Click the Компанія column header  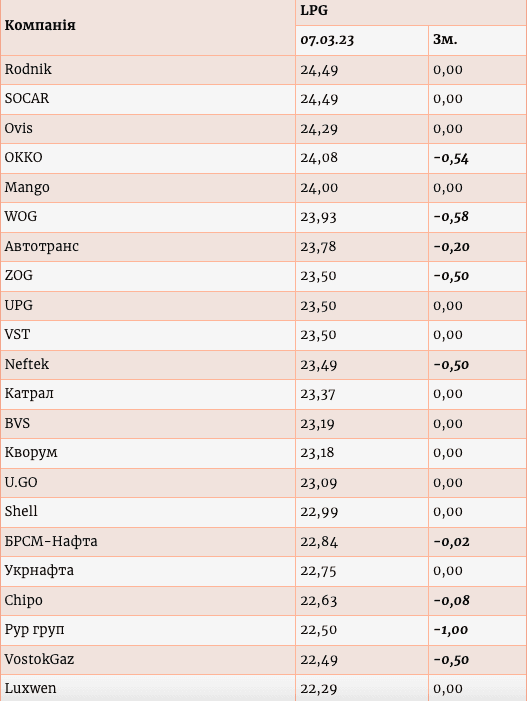point(40,25)
